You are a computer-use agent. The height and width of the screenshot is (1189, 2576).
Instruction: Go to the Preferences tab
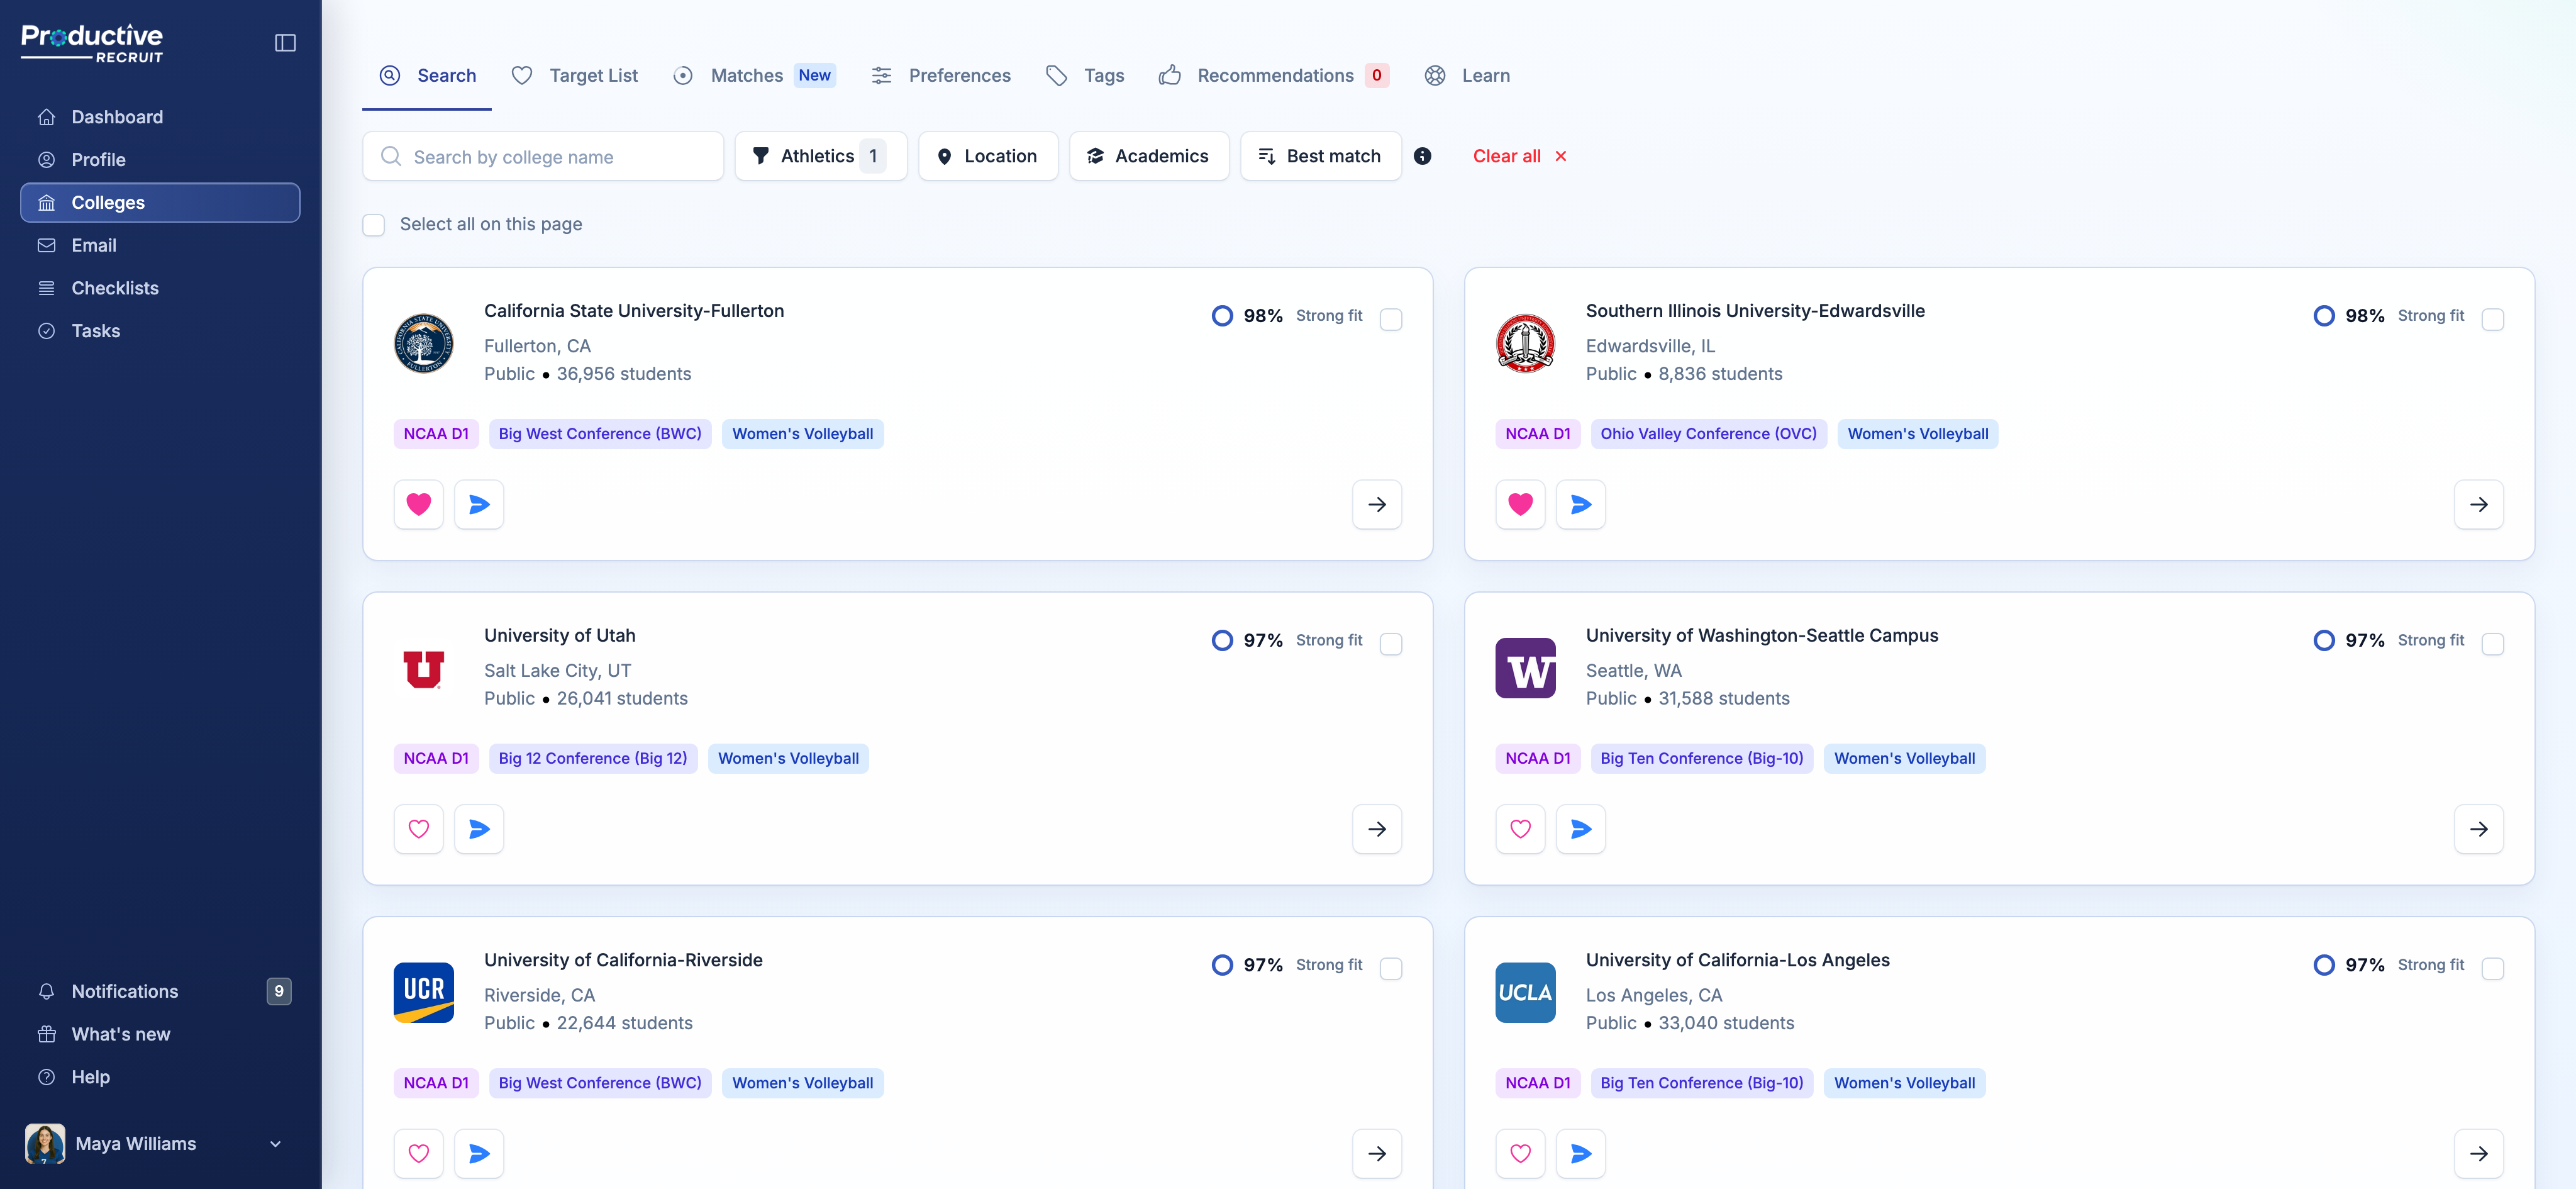pos(940,76)
